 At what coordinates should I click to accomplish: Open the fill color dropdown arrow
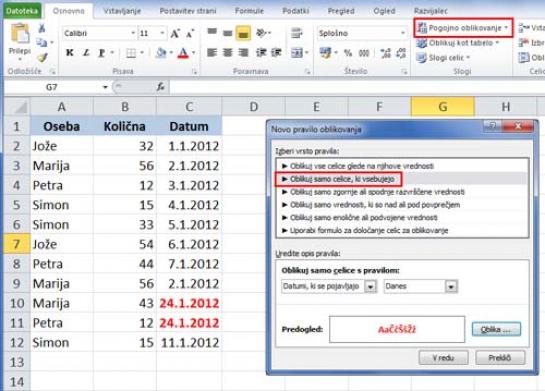click(x=171, y=53)
